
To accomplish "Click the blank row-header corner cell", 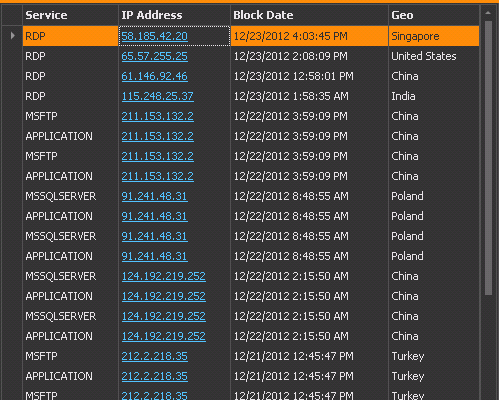I will (x=12, y=15).
